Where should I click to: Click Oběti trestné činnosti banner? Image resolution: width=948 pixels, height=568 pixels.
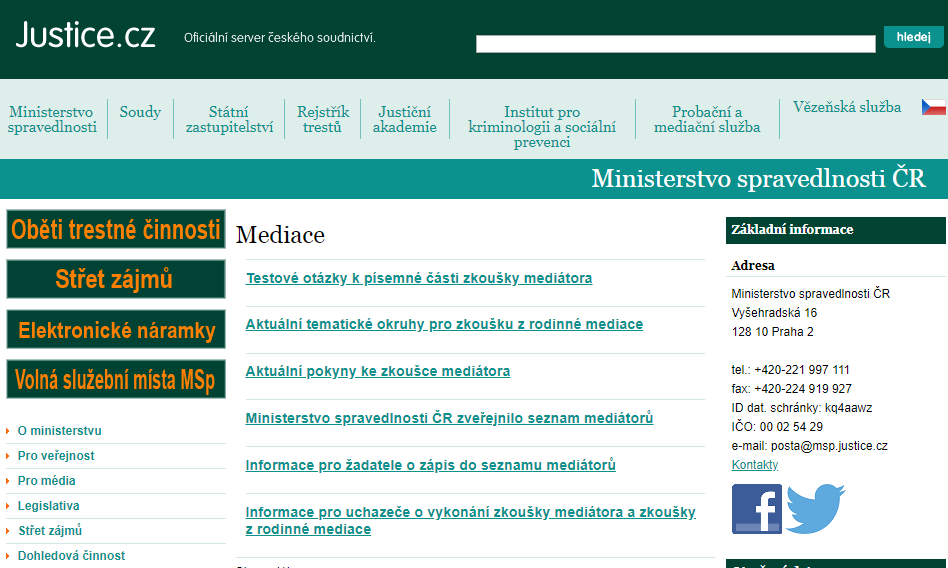116,229
